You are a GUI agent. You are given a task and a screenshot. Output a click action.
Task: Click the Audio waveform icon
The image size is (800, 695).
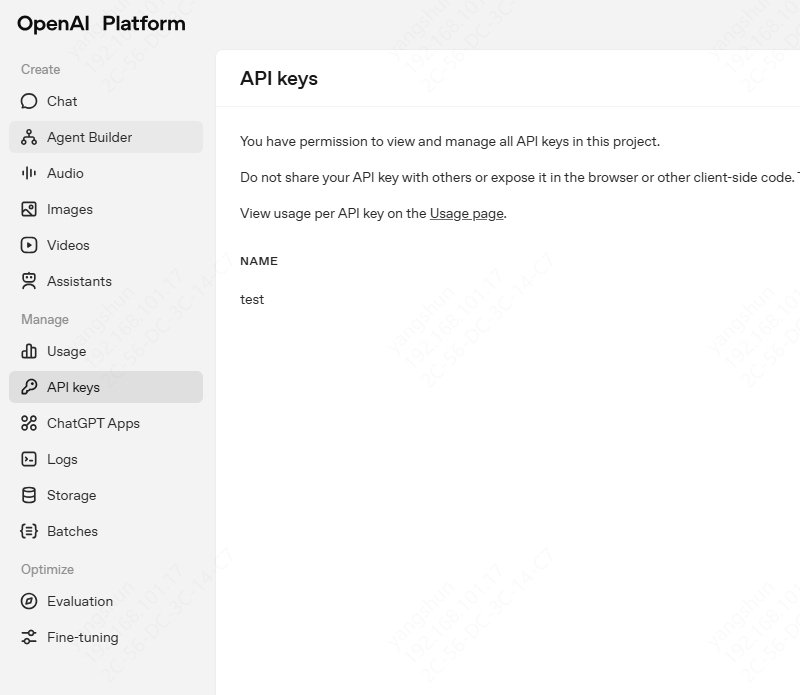(x=29, y=173)
